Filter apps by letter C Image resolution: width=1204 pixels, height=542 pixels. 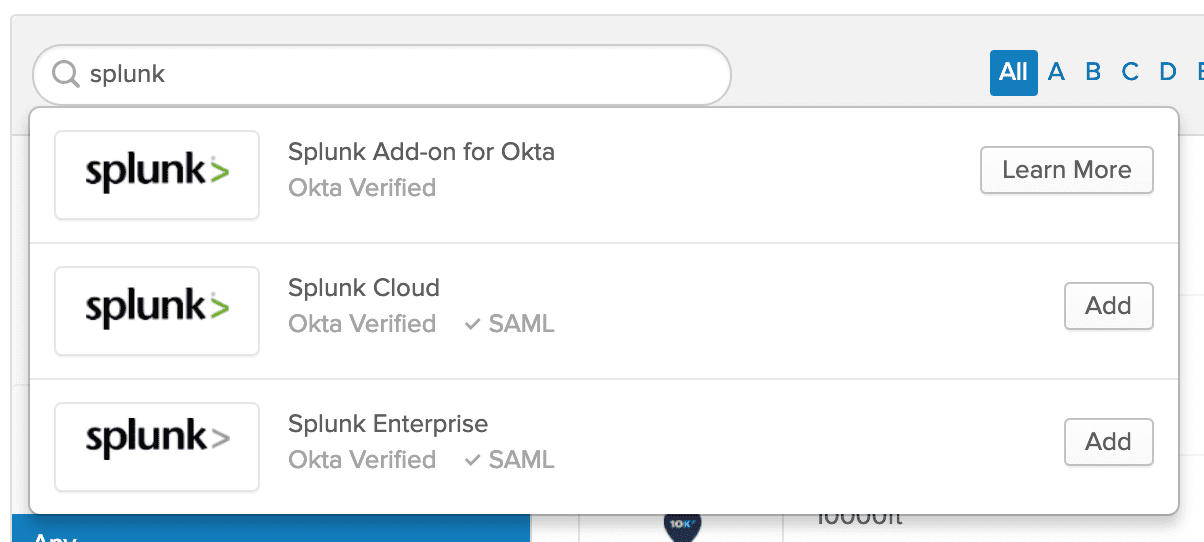click(1130, 72)
